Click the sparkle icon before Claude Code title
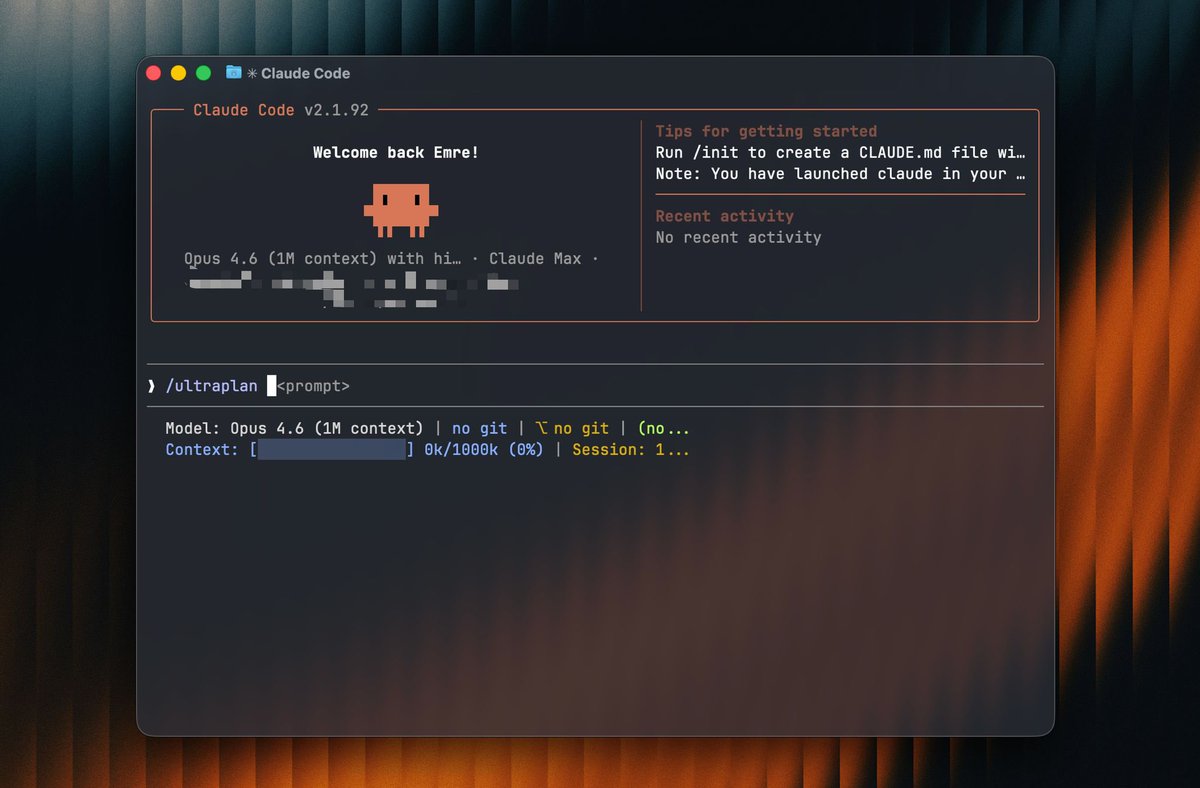 [252, 73]
